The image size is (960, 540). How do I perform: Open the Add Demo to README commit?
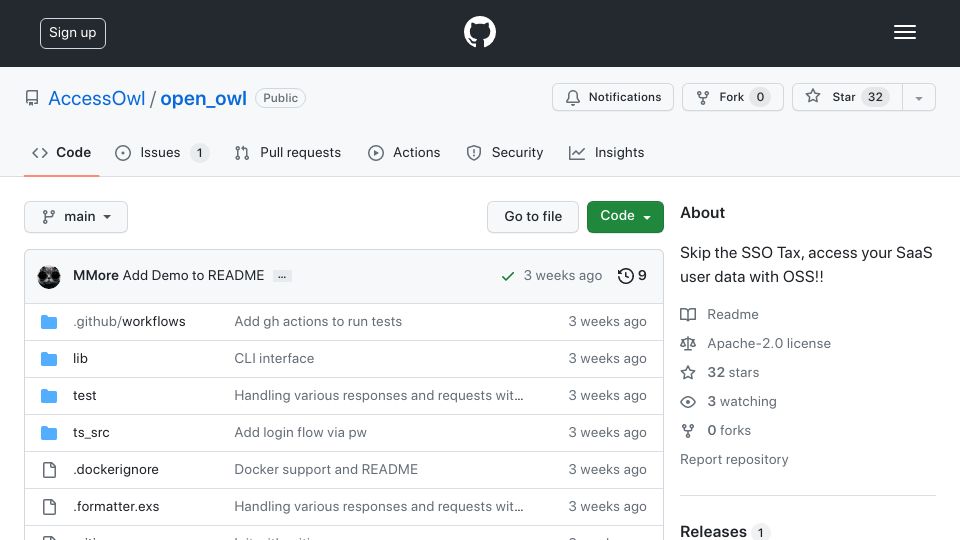click(193, 276)
